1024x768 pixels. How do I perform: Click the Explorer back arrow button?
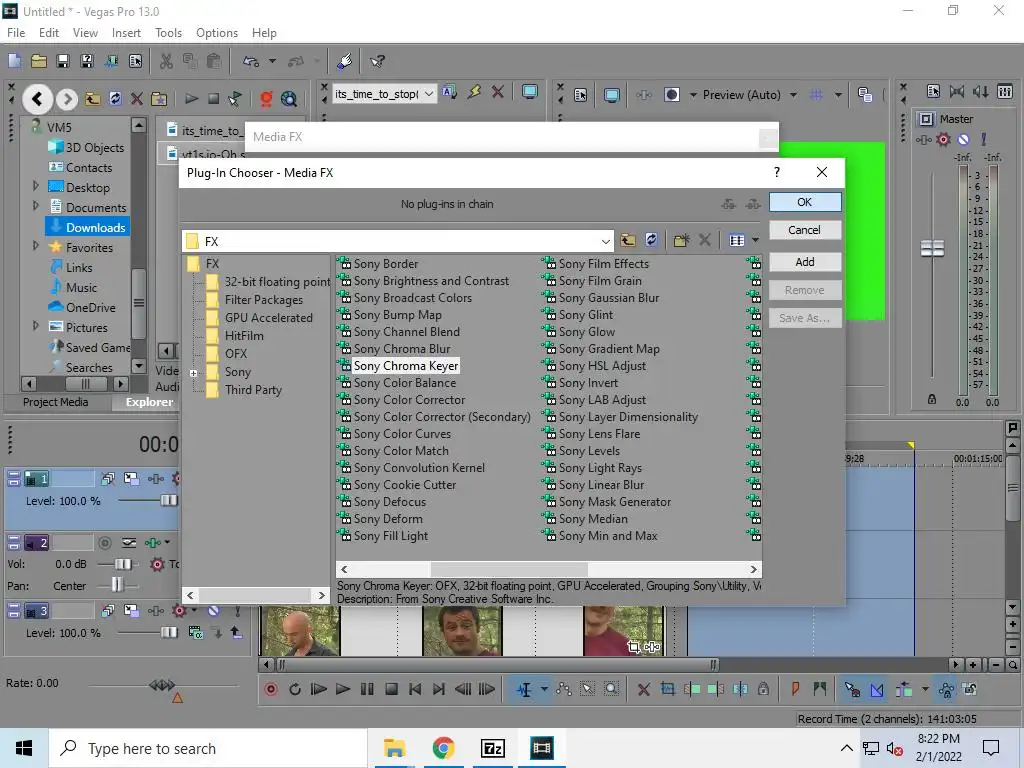37,99
